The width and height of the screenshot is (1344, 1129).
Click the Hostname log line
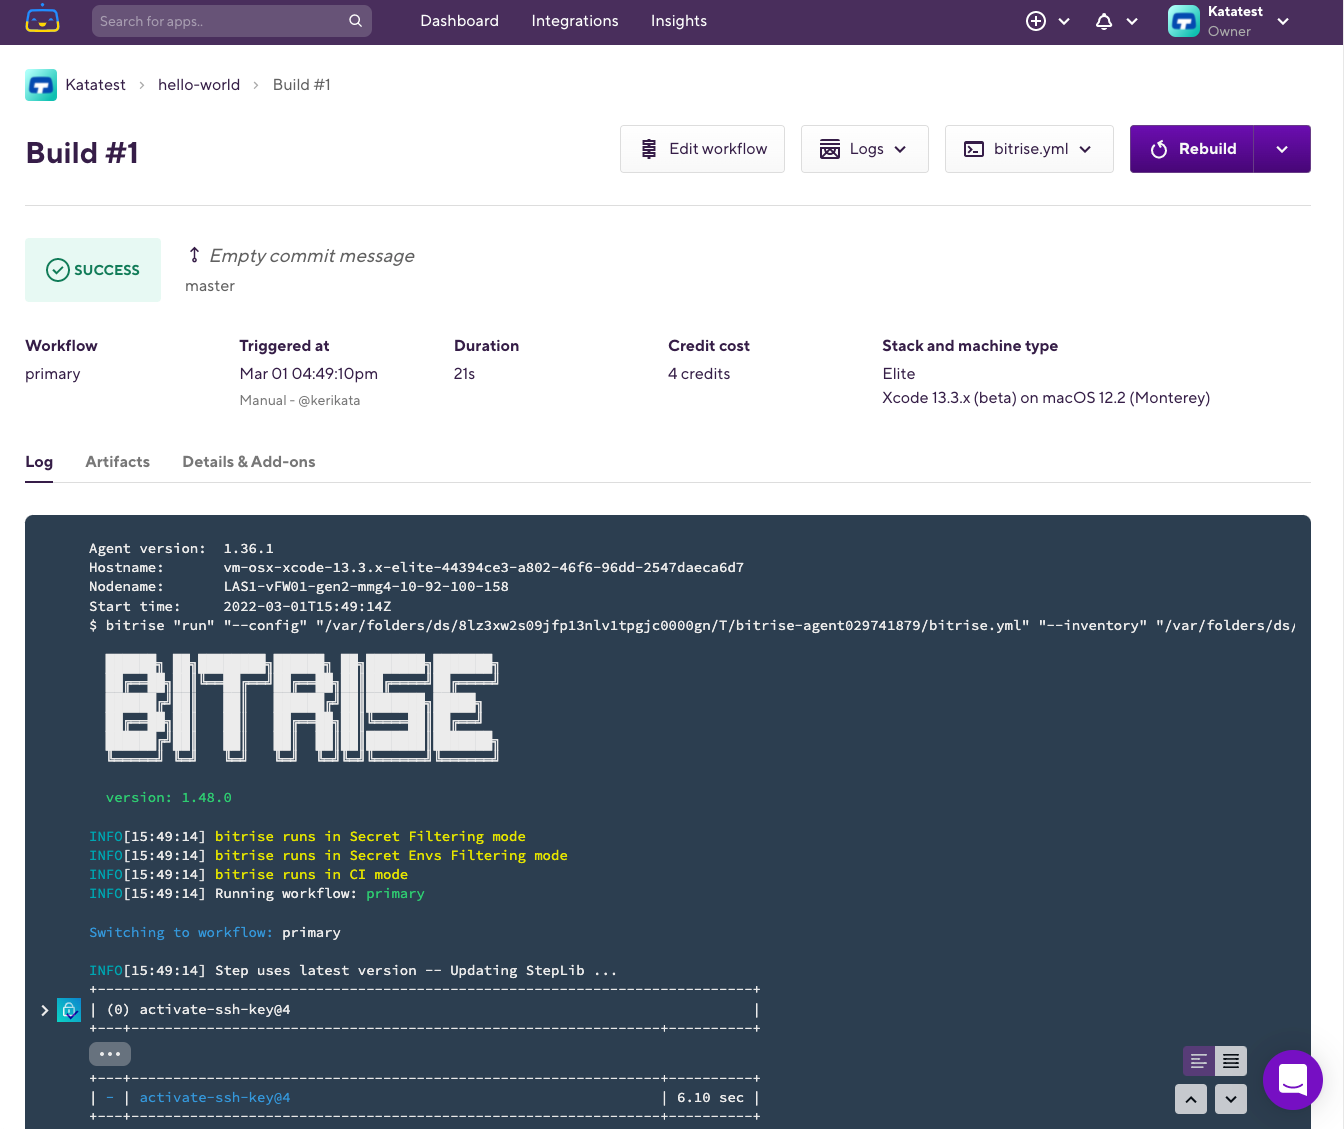pyautogui.click(x=416, y=568)
